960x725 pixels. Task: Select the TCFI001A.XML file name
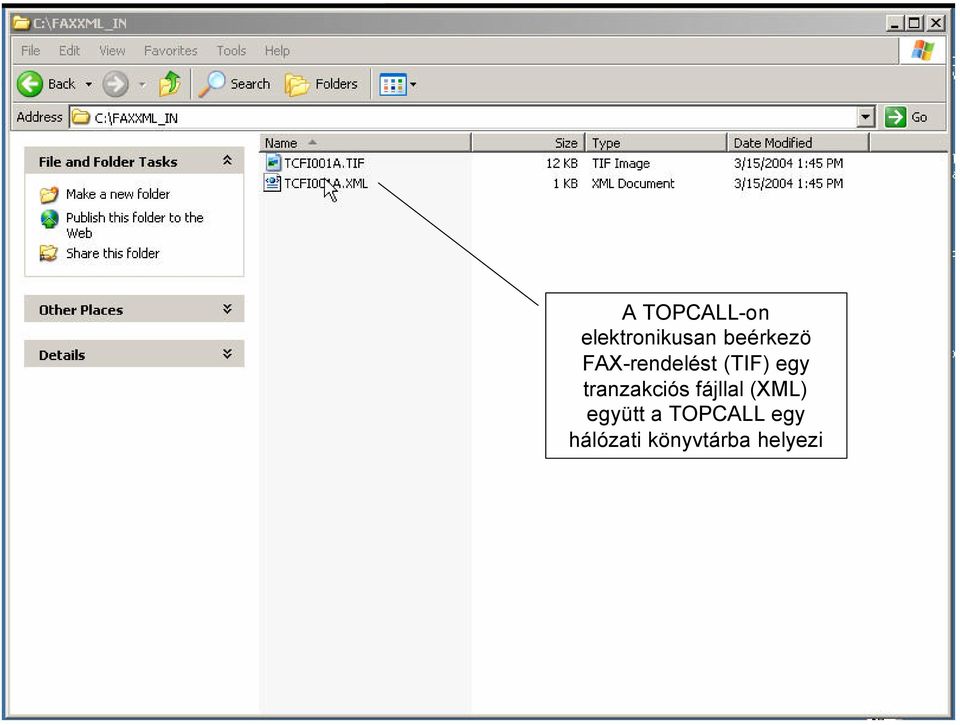coord(326,184)
